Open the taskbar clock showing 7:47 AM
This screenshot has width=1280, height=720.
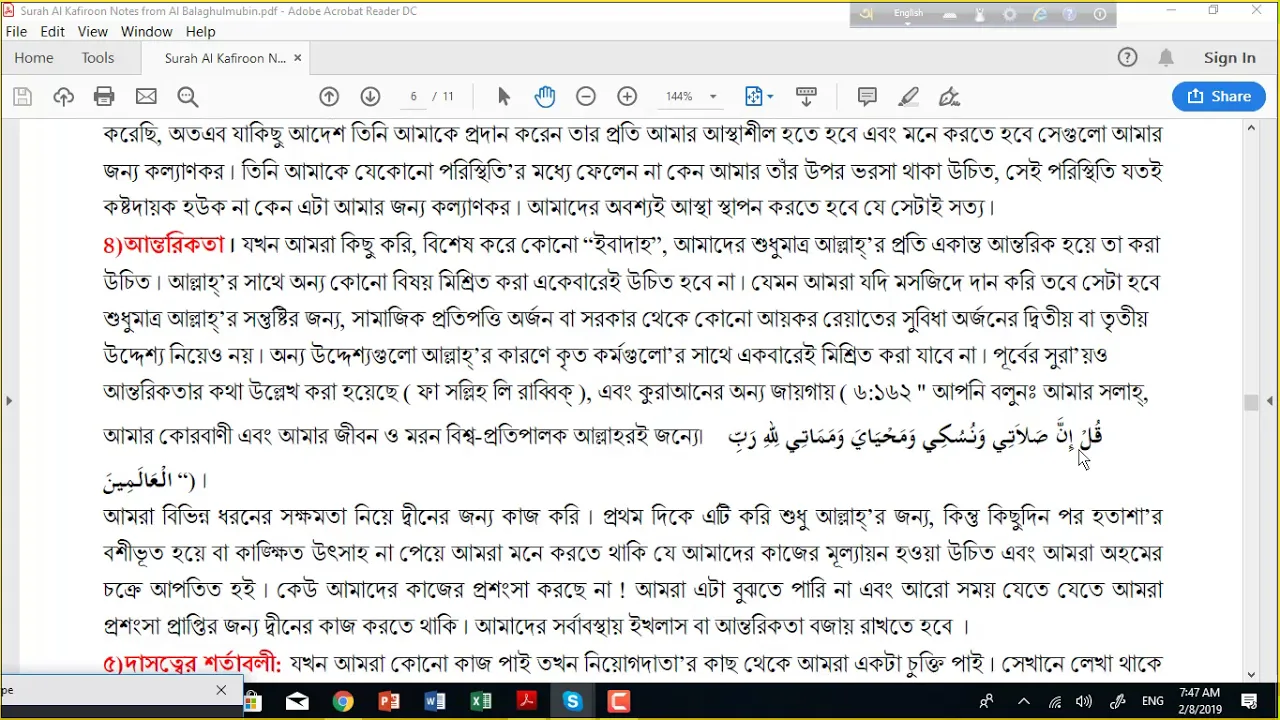point(1200,701)
